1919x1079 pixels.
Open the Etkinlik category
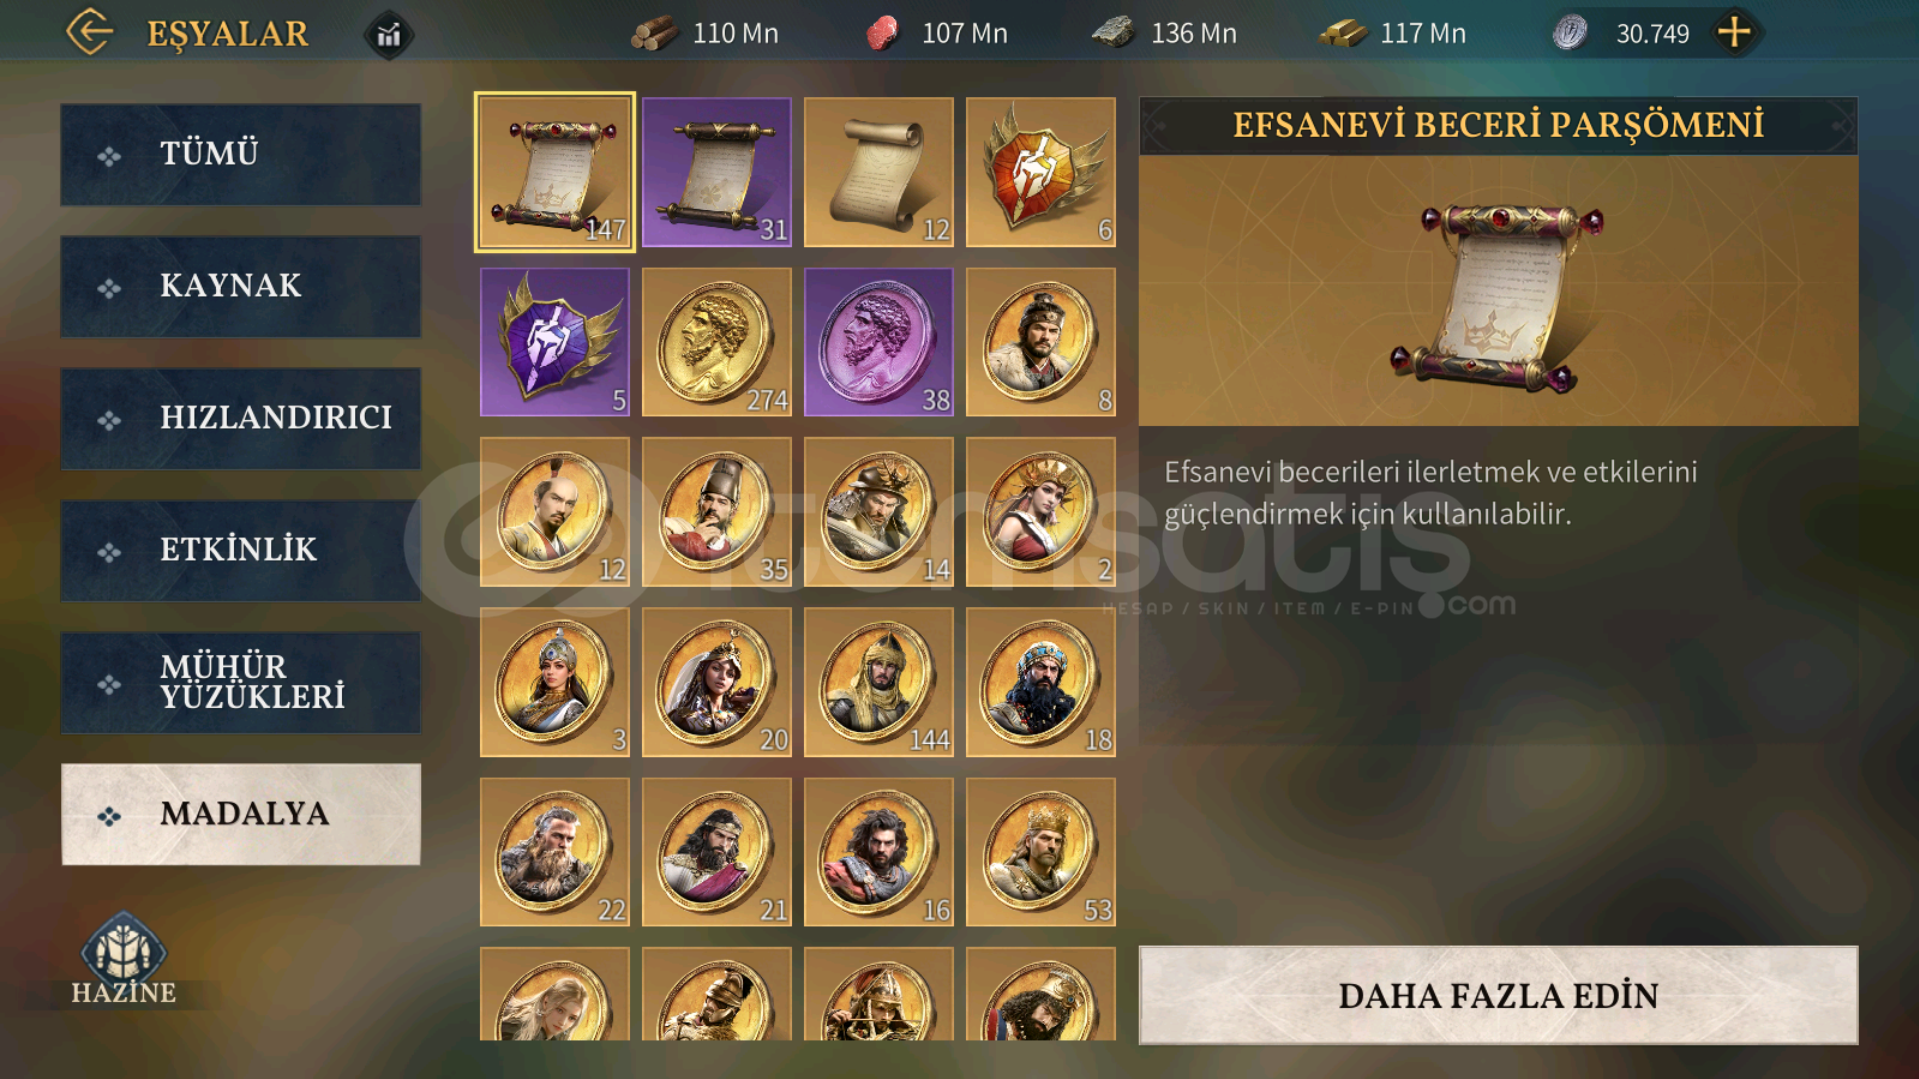point(240,550)
